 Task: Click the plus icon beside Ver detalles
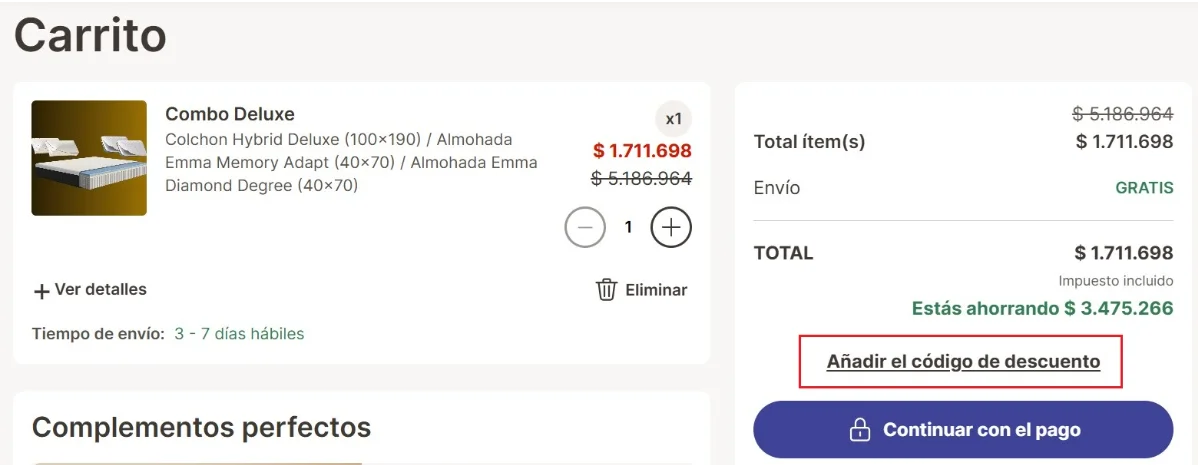point(42,291)
